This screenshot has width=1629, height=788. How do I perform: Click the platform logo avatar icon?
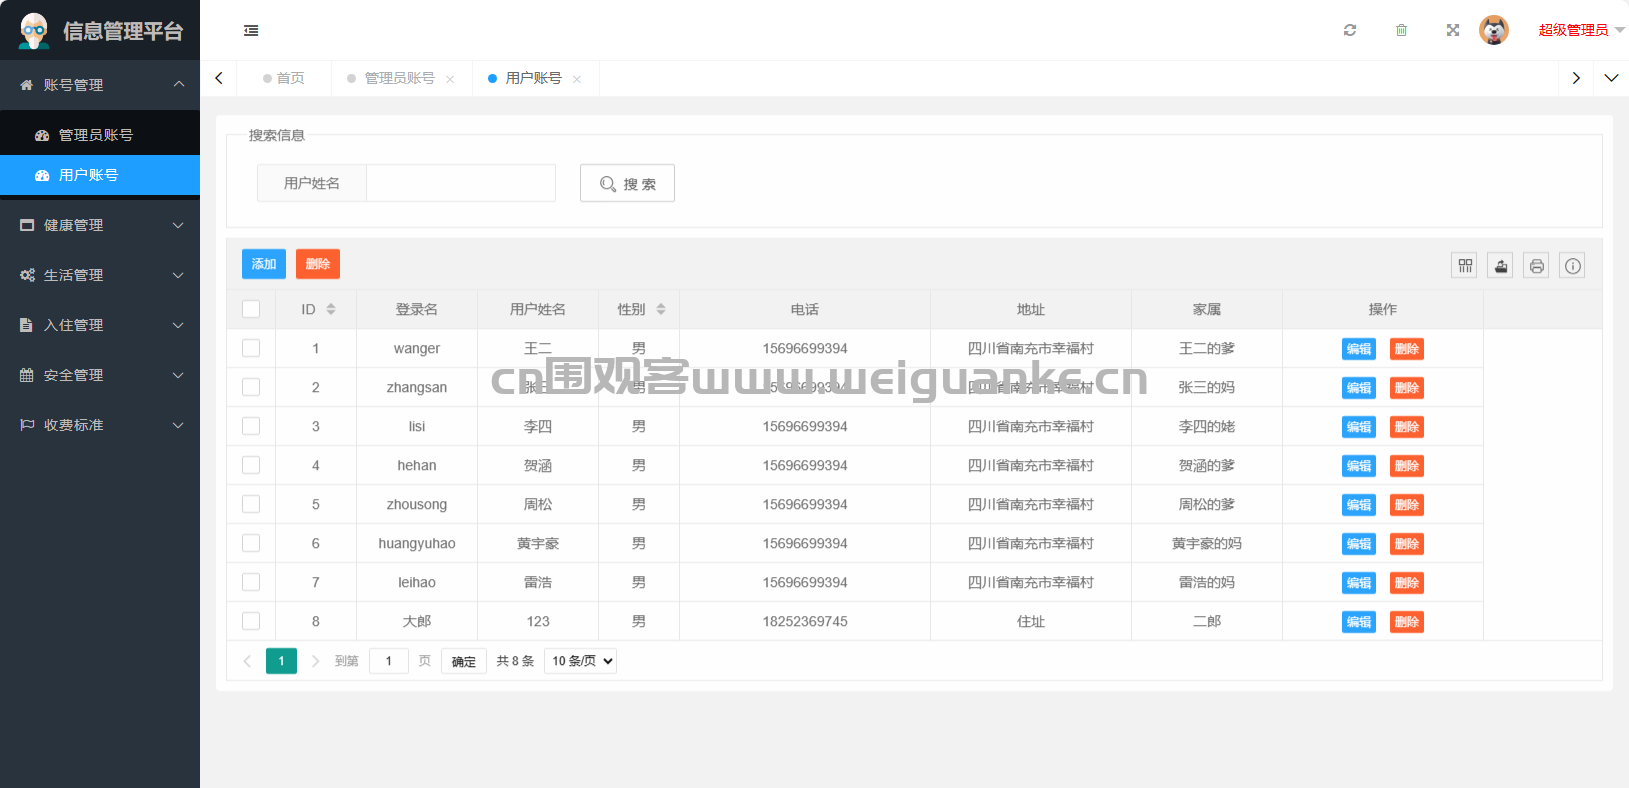[34, 31]
